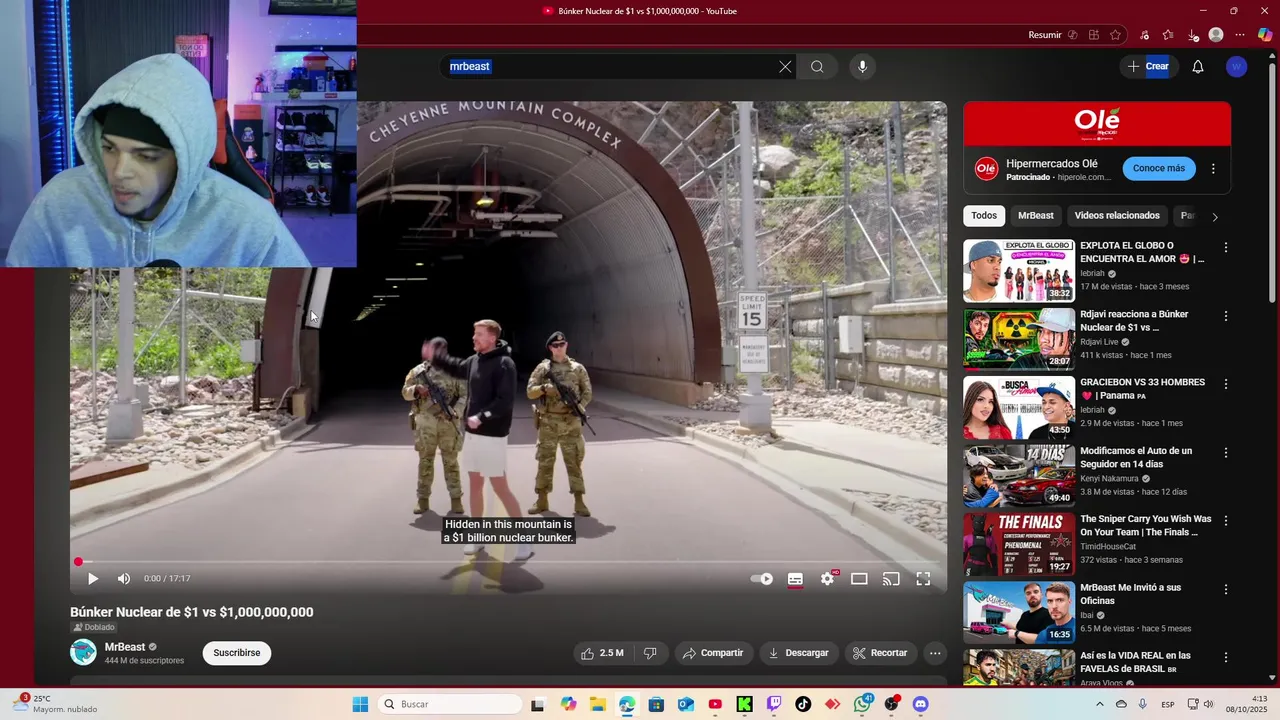Select the MrBeast filter chip
Image resolution: width=1280 pixels, height=720 pixels.
[x=1036, y=216]
